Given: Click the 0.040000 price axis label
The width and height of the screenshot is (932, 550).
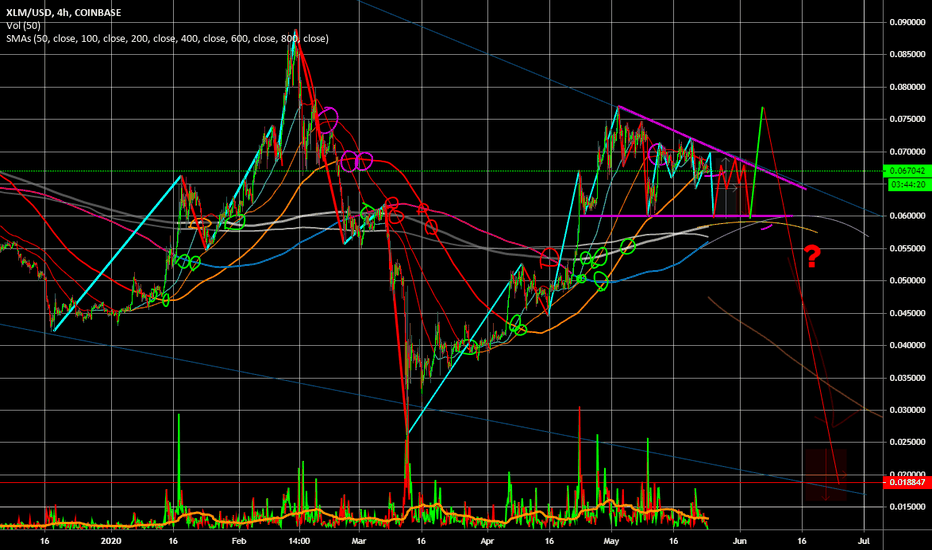Looking at the screenshot, I should point(908,345).
